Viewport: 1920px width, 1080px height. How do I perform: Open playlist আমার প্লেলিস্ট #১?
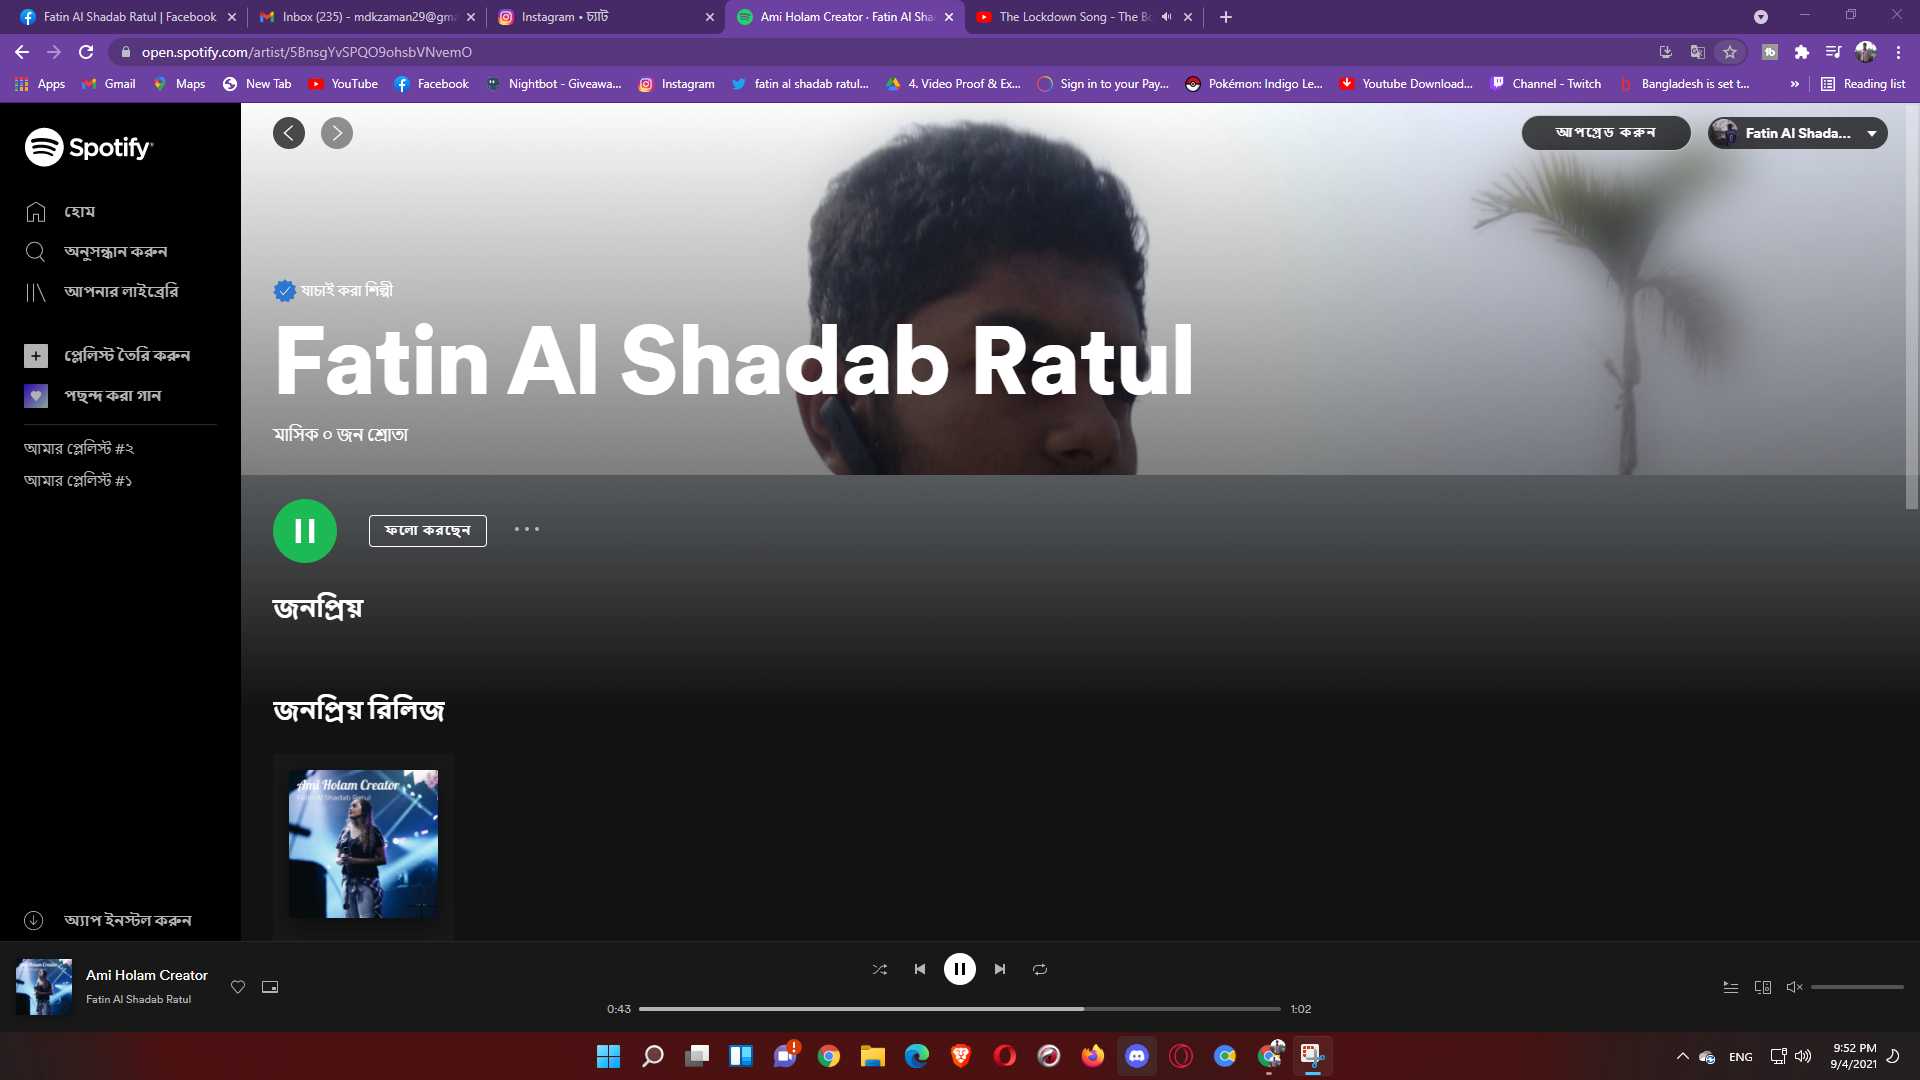(78, 481)
